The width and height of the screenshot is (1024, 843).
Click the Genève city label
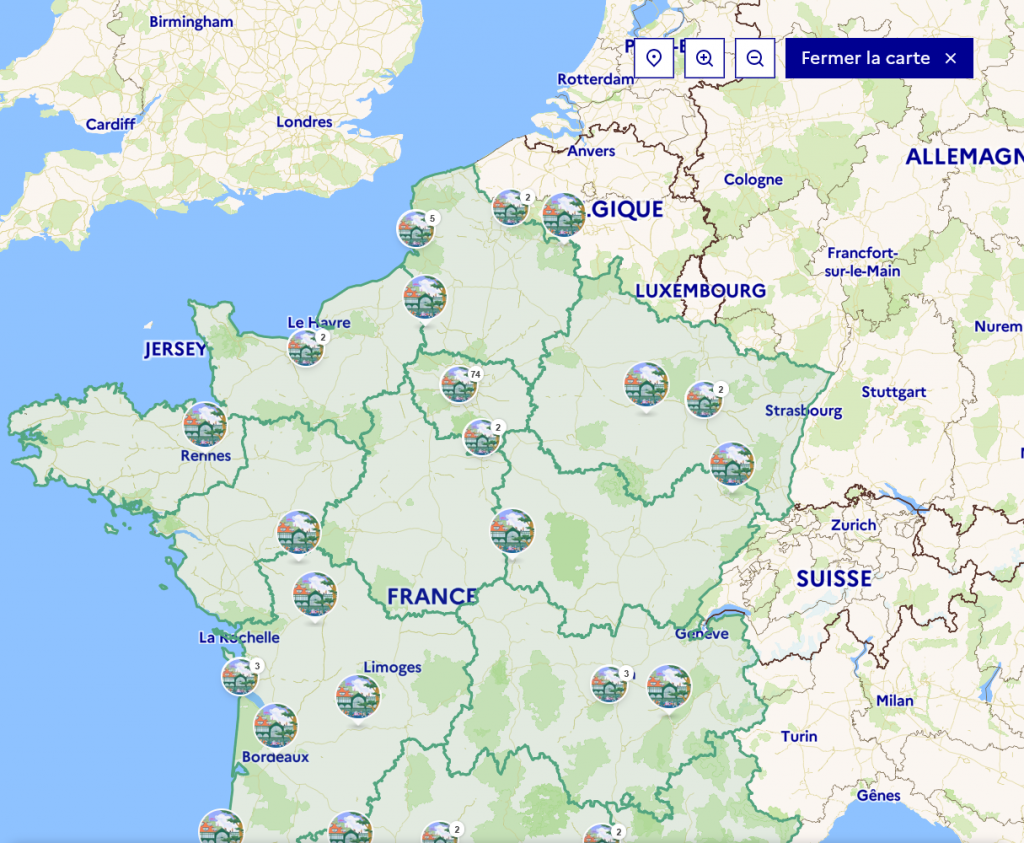[702, 633]
